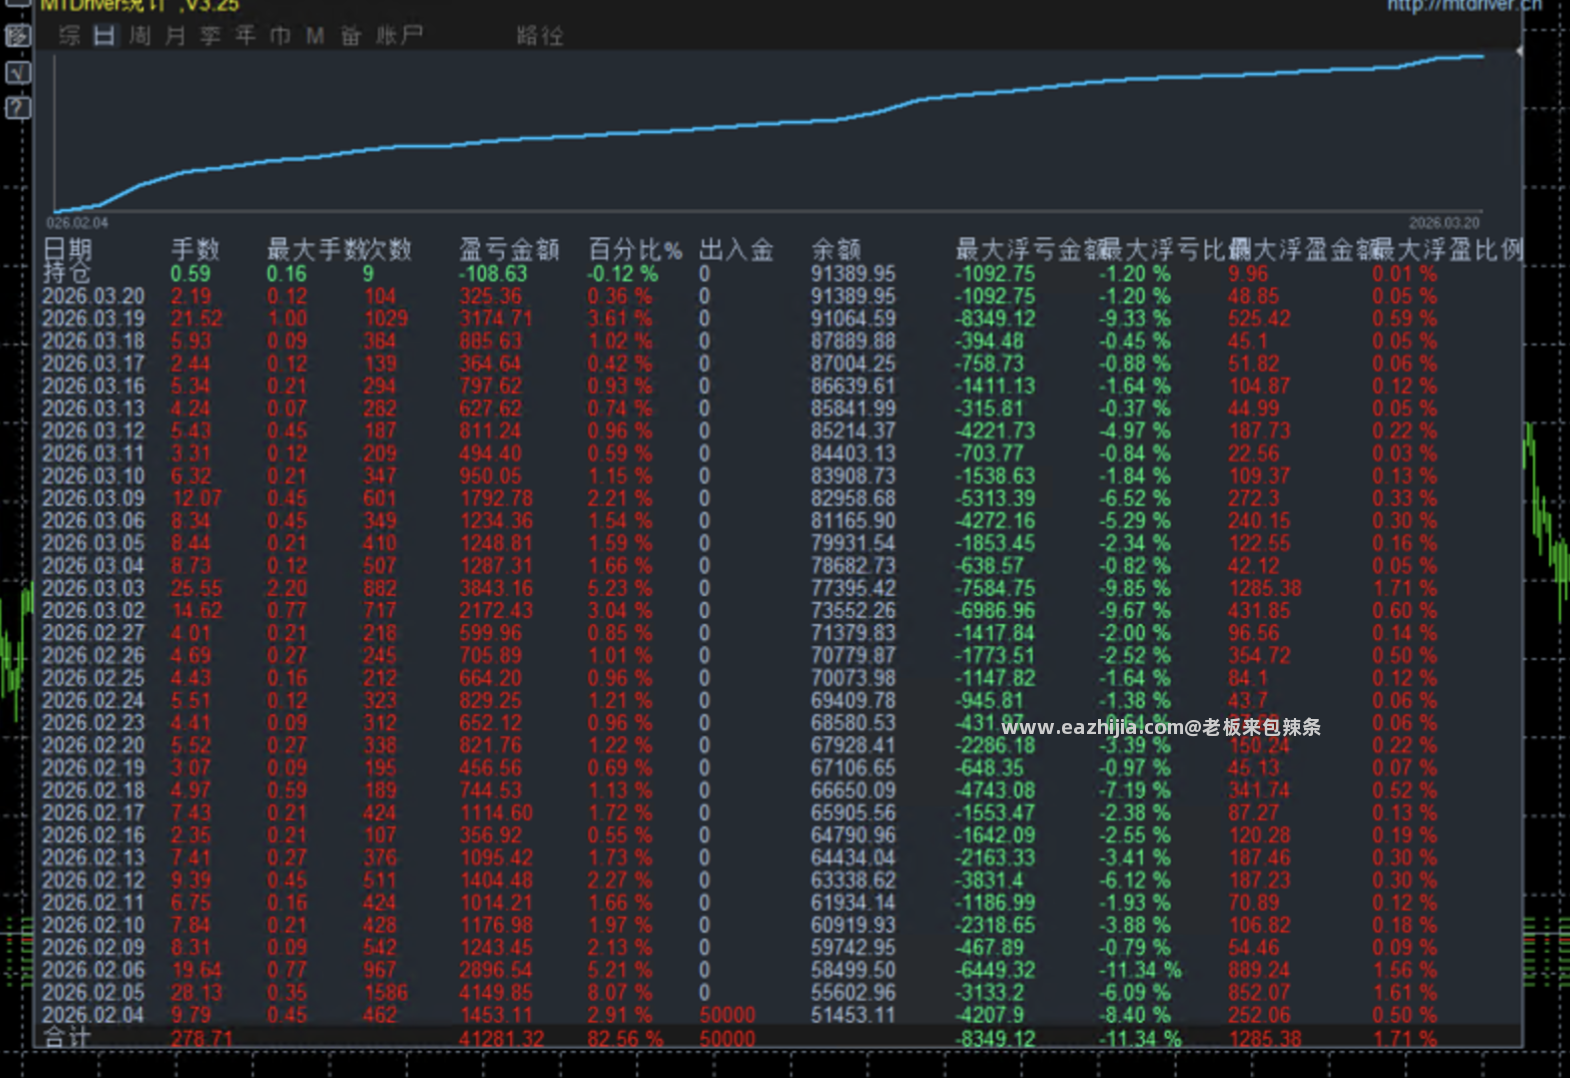Select the M tab
Image resolution: width=1570 pixels, height=1078 pixels.
click(x=315, y=36)
